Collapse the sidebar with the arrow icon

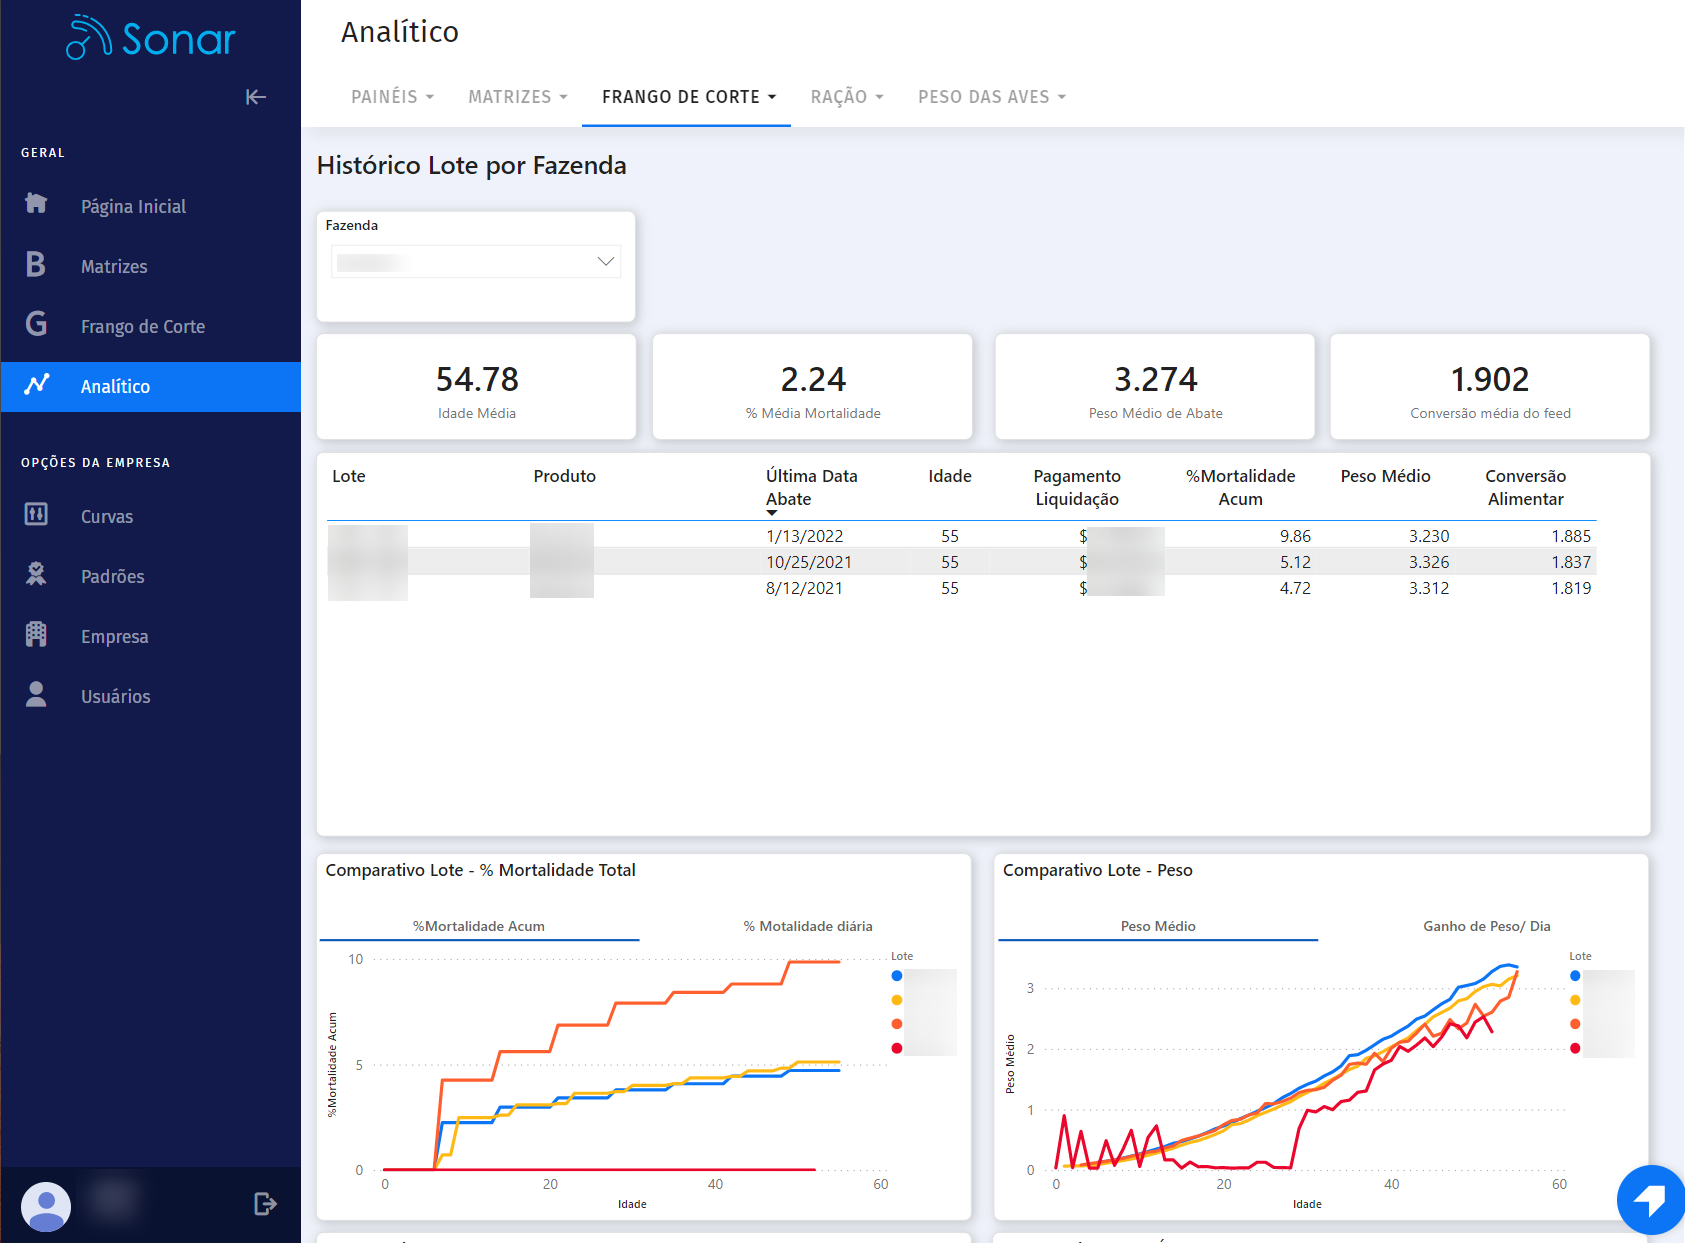pos(256,97)
